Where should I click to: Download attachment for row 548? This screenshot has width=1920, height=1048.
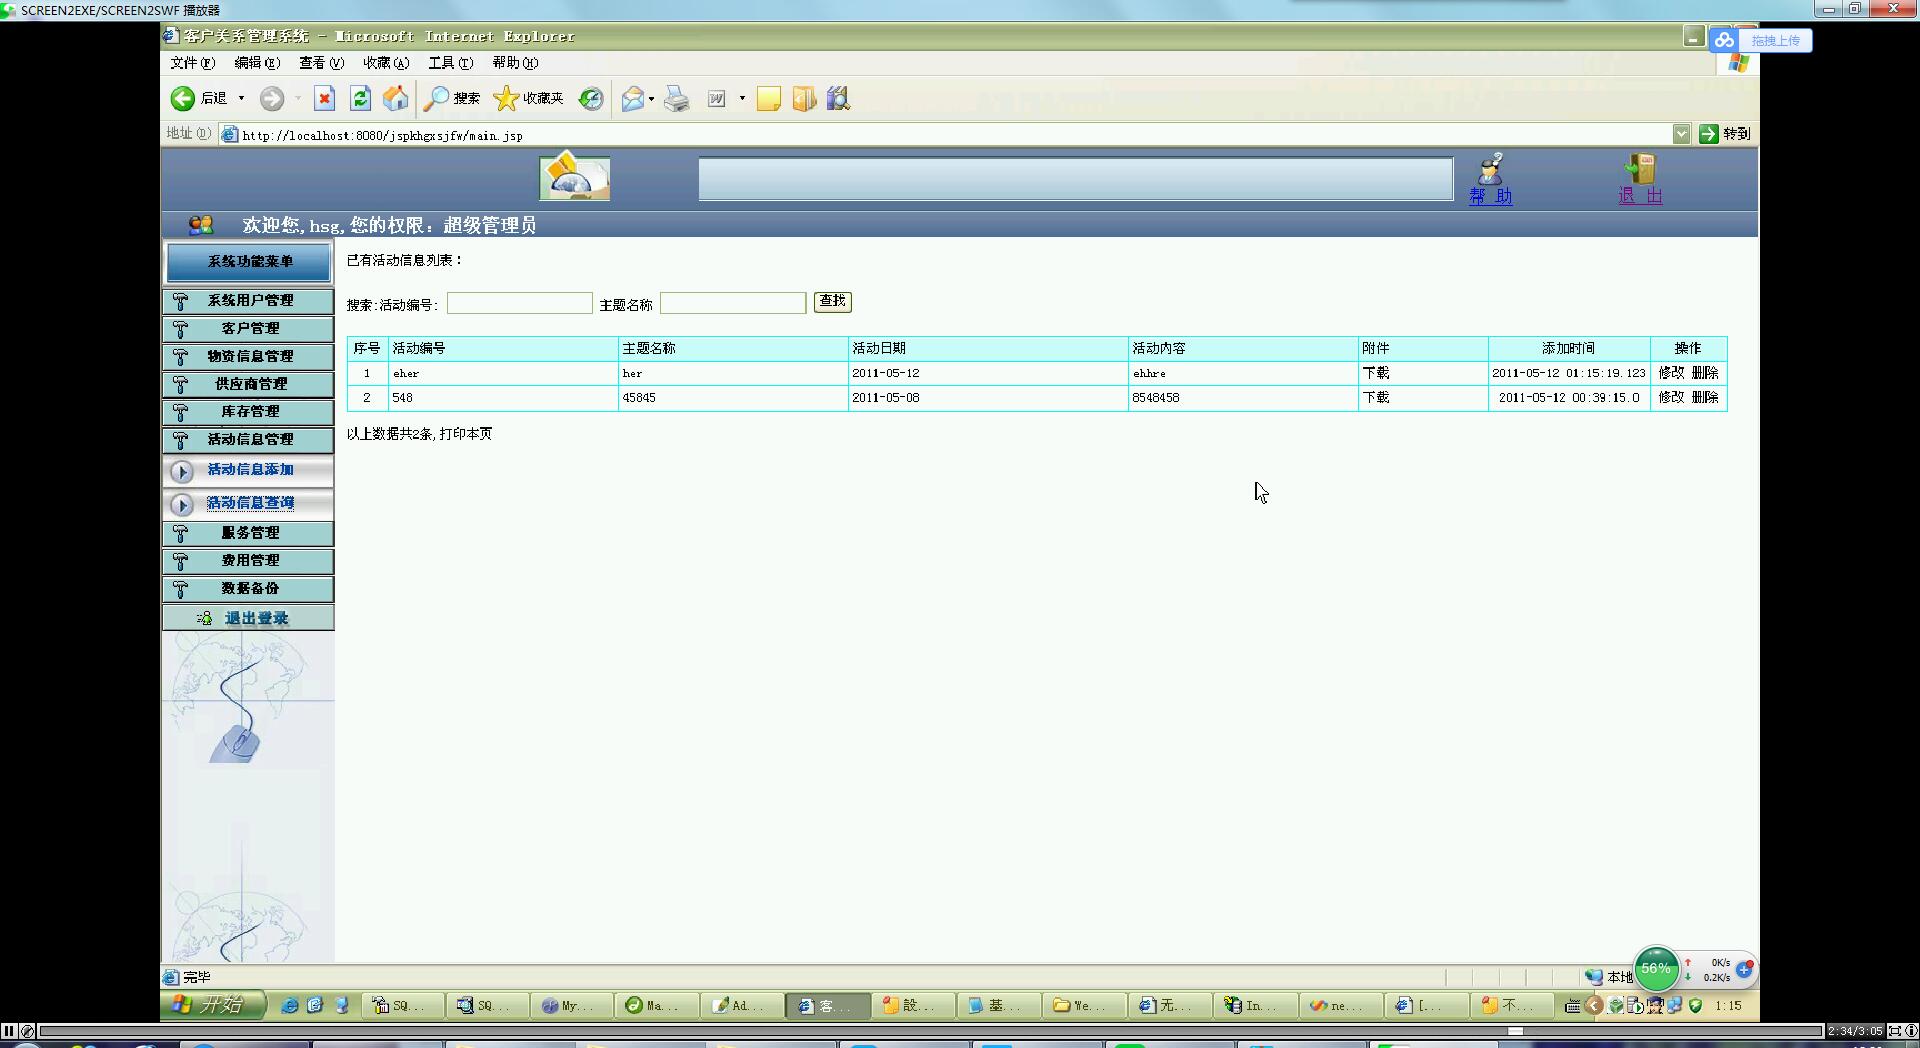pos(1376,398)
